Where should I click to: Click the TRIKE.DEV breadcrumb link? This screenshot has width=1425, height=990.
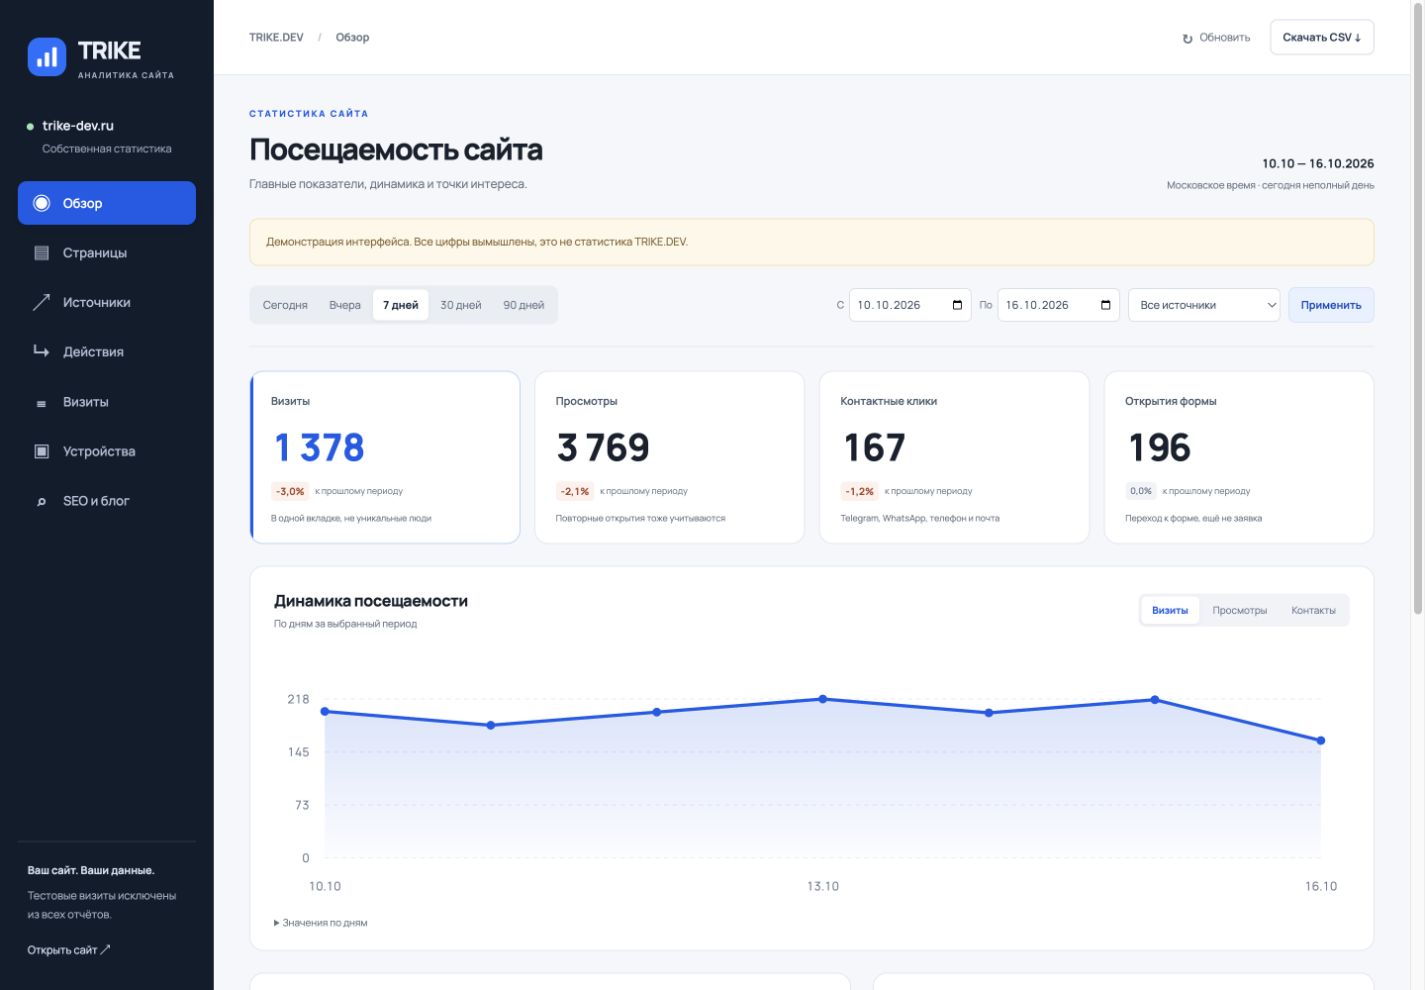pos(276,37)
